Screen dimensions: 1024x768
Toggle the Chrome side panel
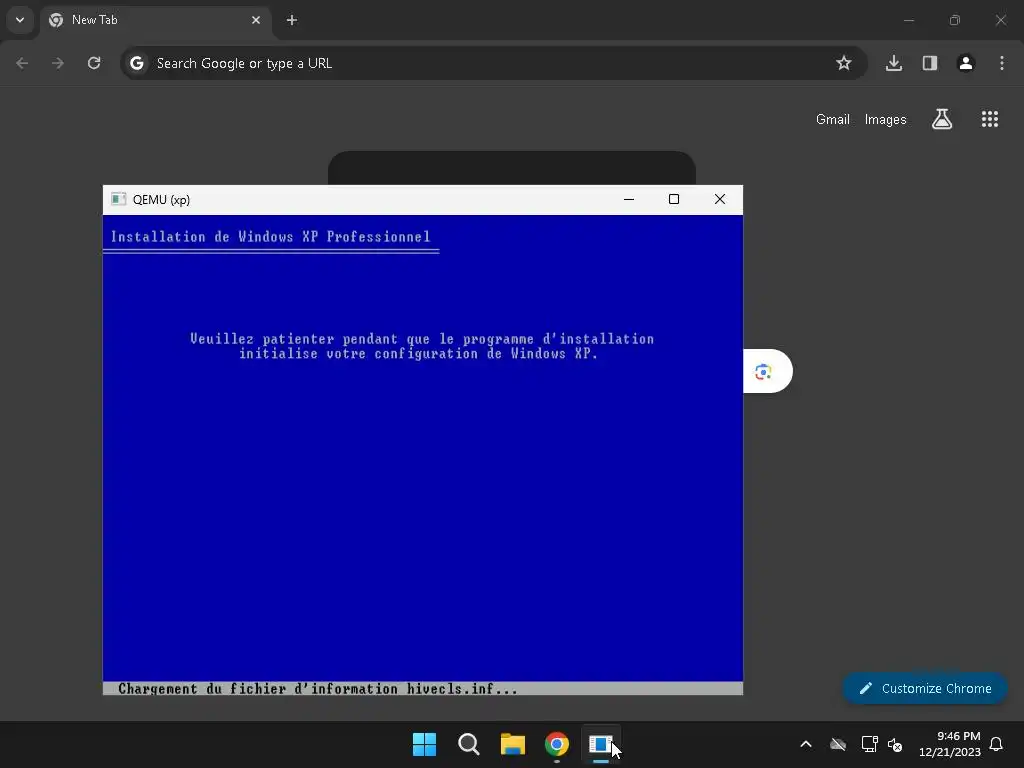(930, 63)
